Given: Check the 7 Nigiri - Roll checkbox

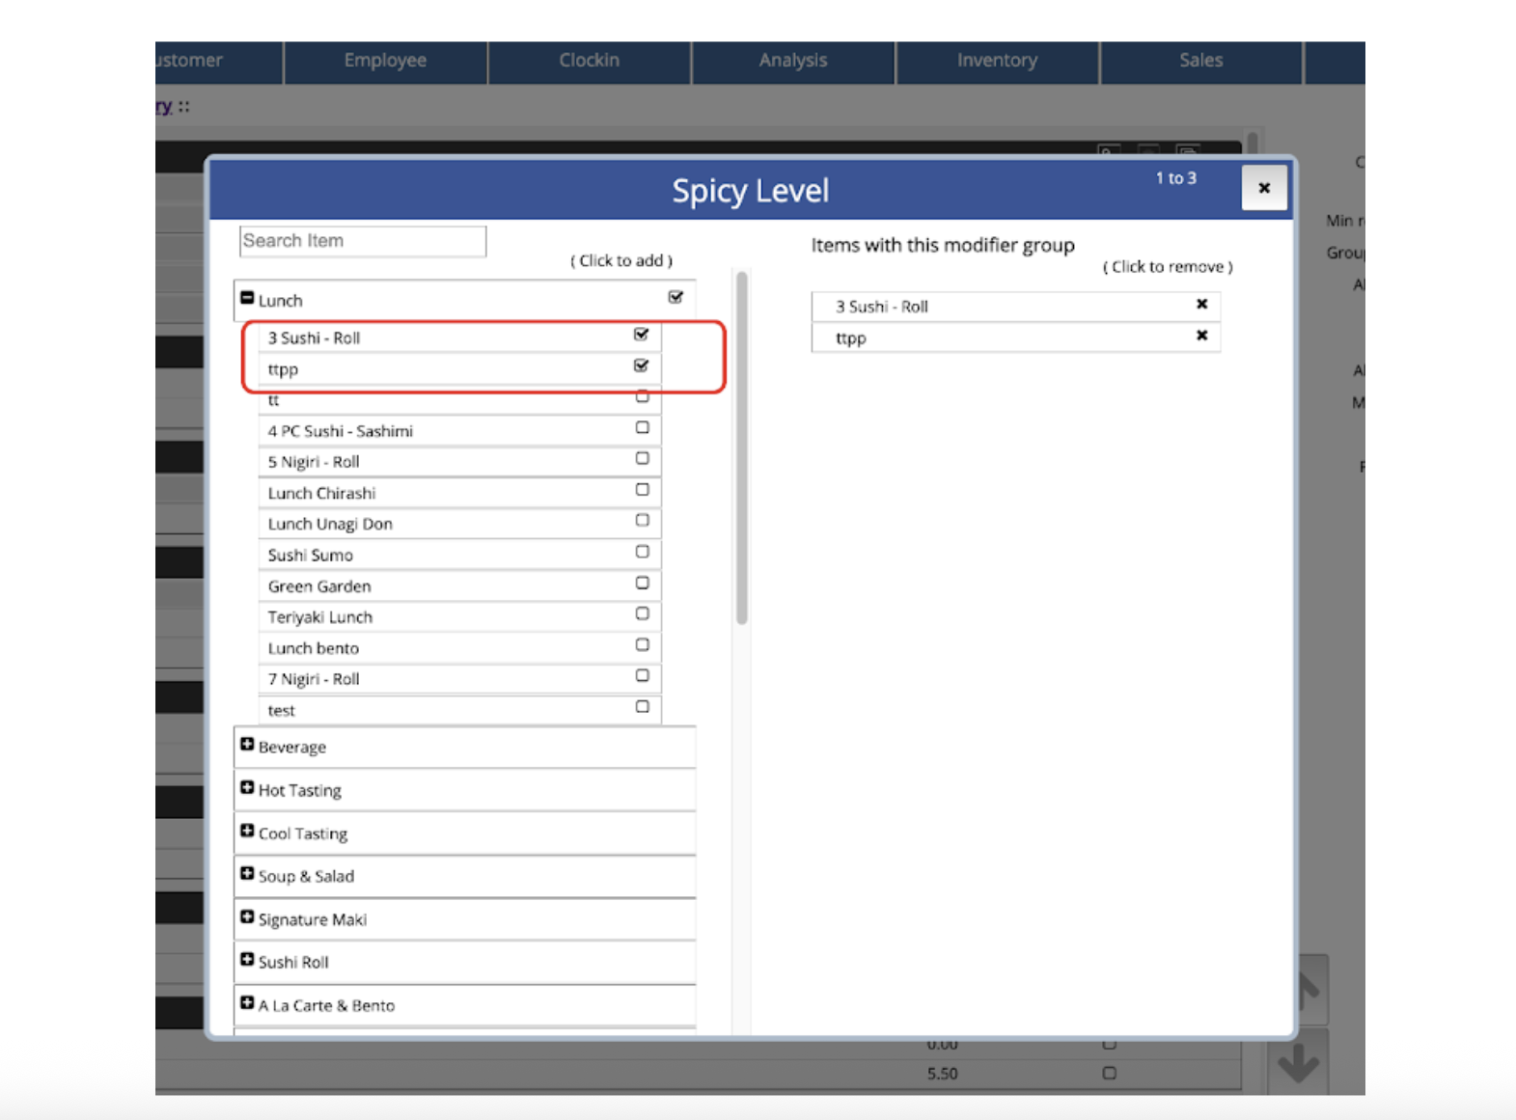Looking at the screenshot, I should [x=642, y=676].
